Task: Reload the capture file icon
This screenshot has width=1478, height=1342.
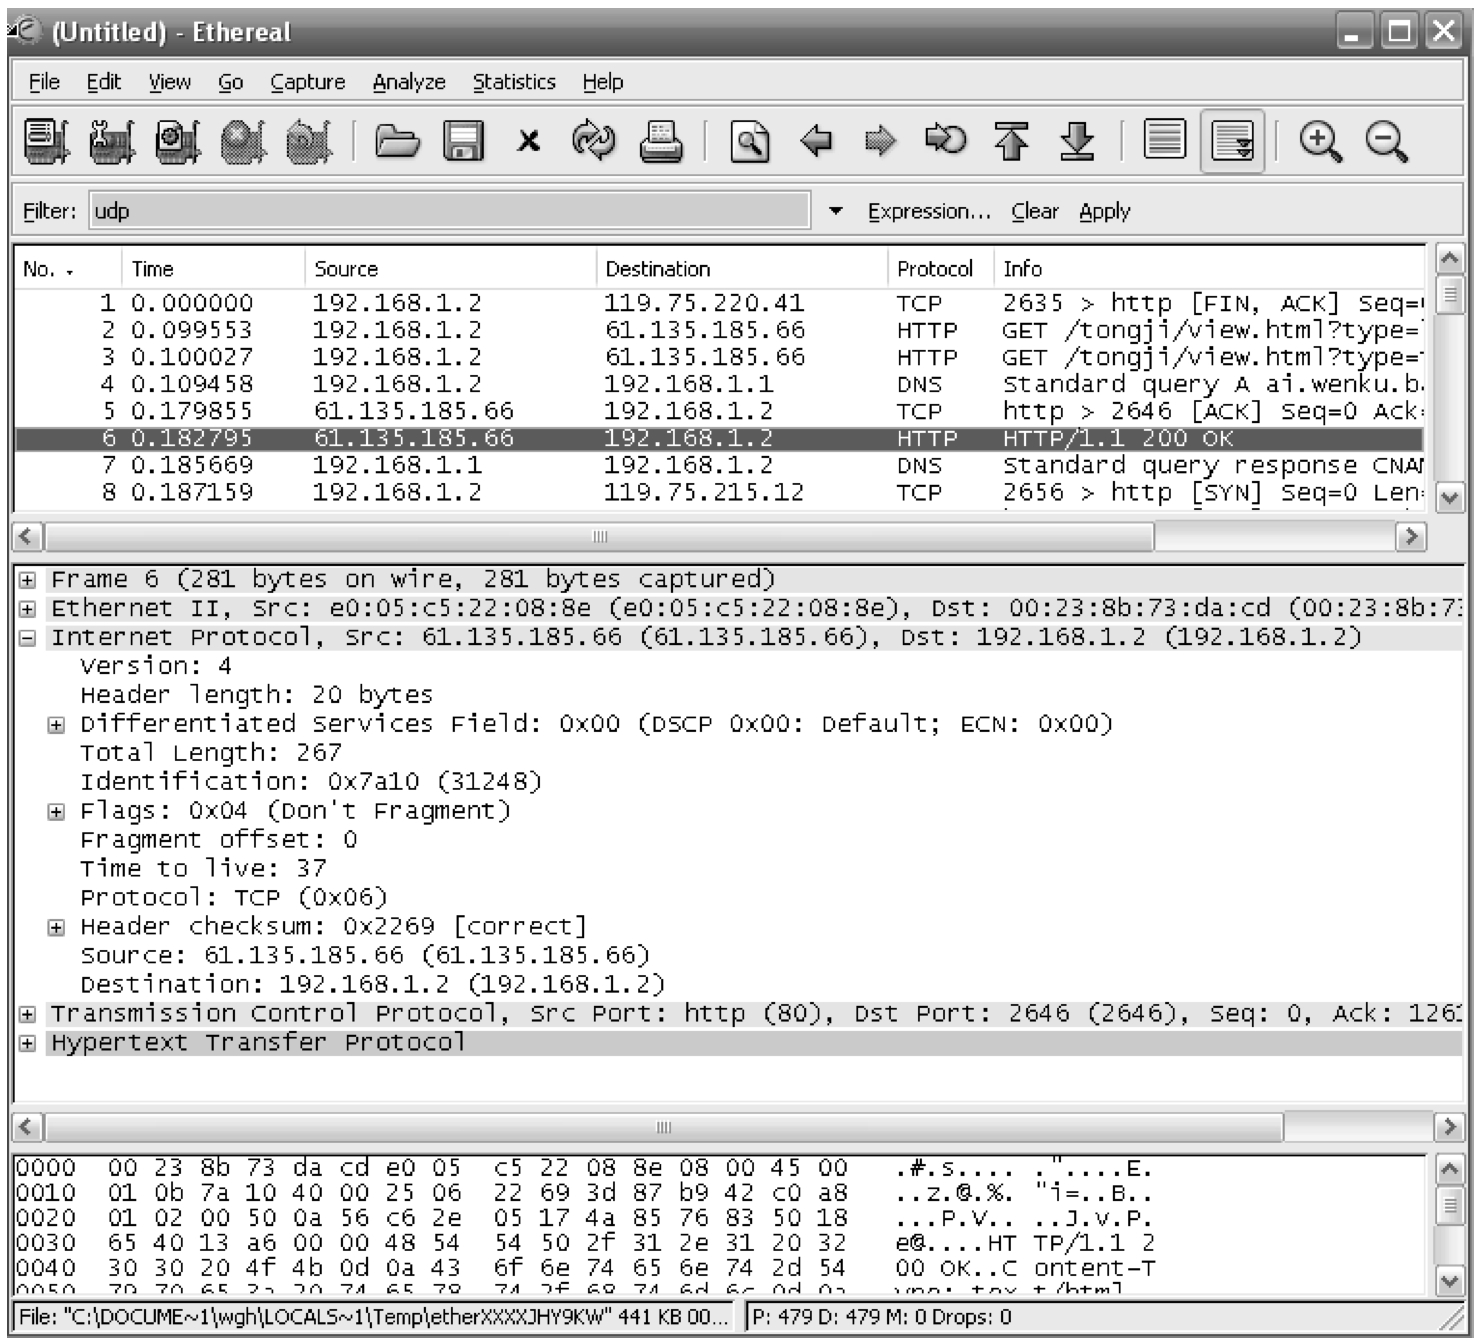Action: tap(594, 141)
